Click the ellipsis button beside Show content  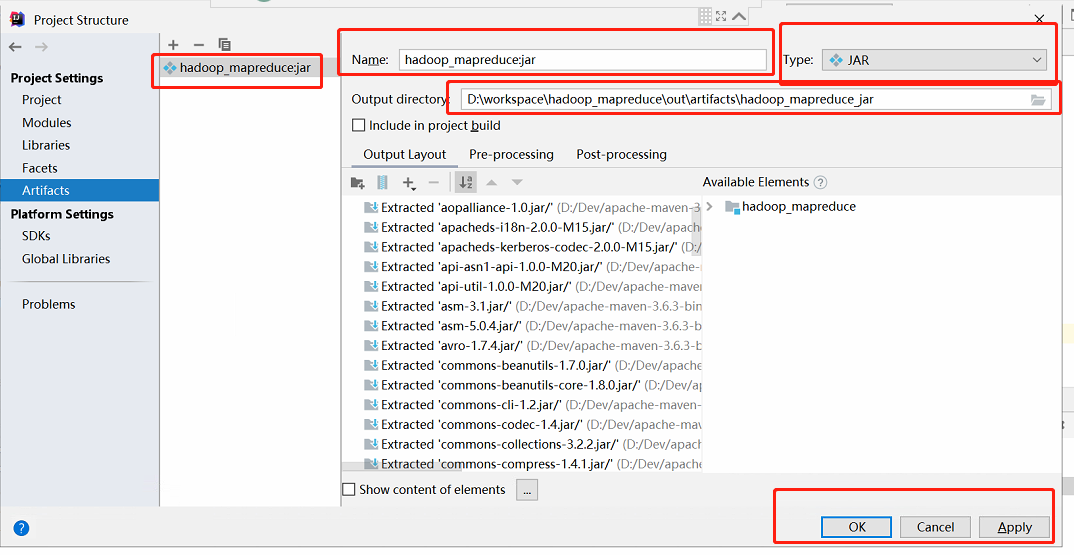pyautogui.click(x=527, y=490)
